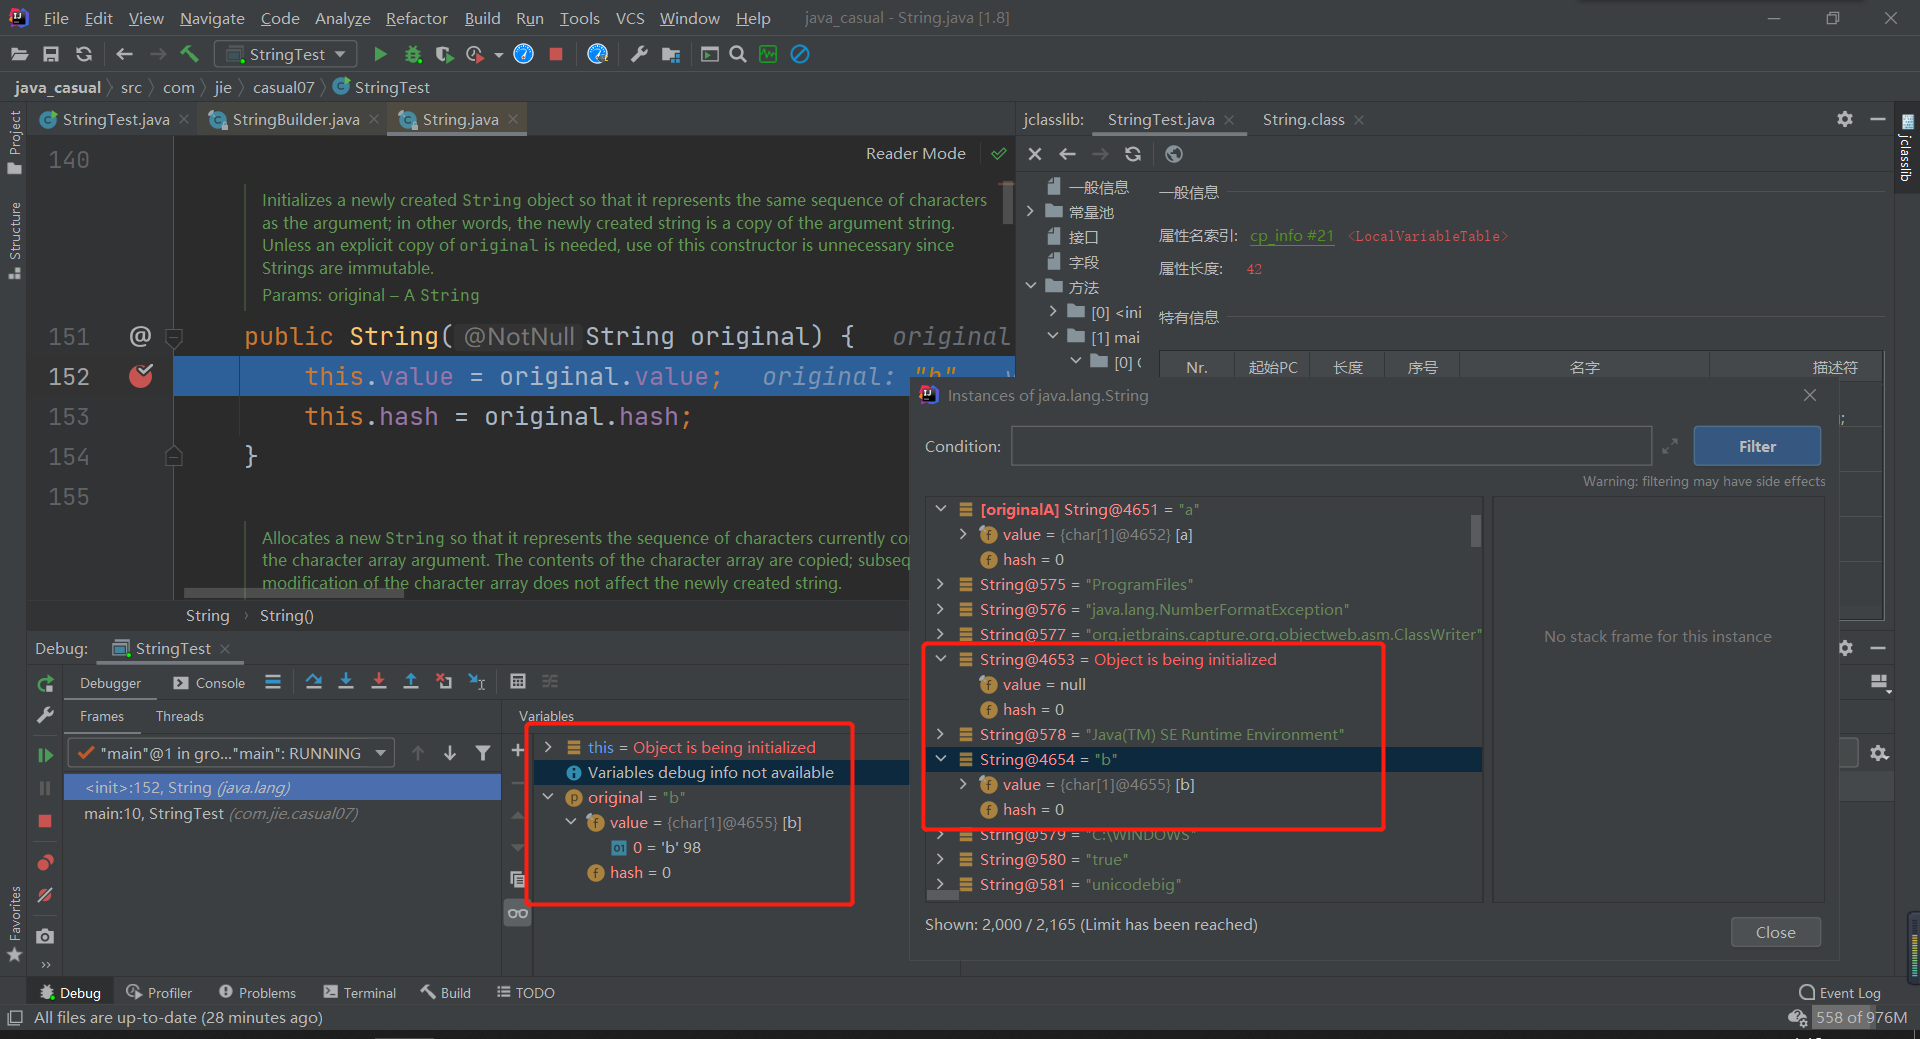Rerun StringTest in the Debug panel
1920x1039 pixels.
(x=45, y=684)
